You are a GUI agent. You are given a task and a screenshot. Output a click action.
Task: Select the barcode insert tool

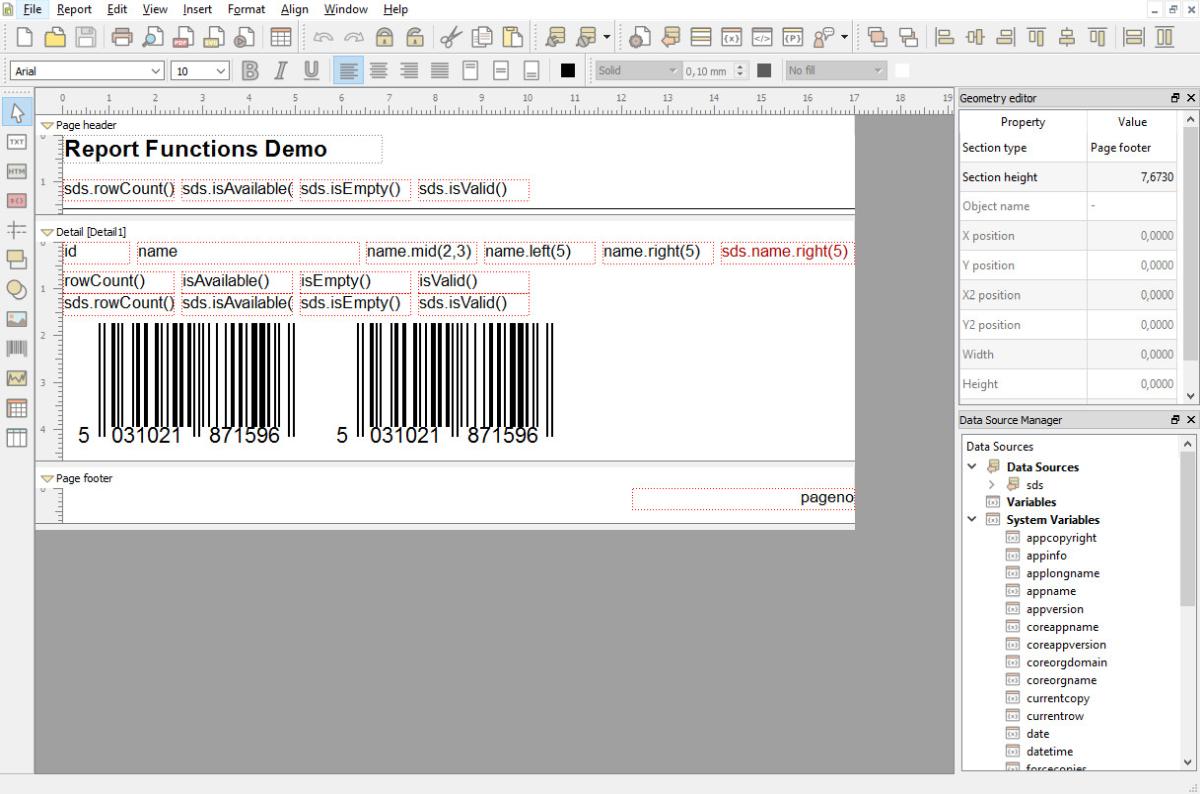[17, 348]
